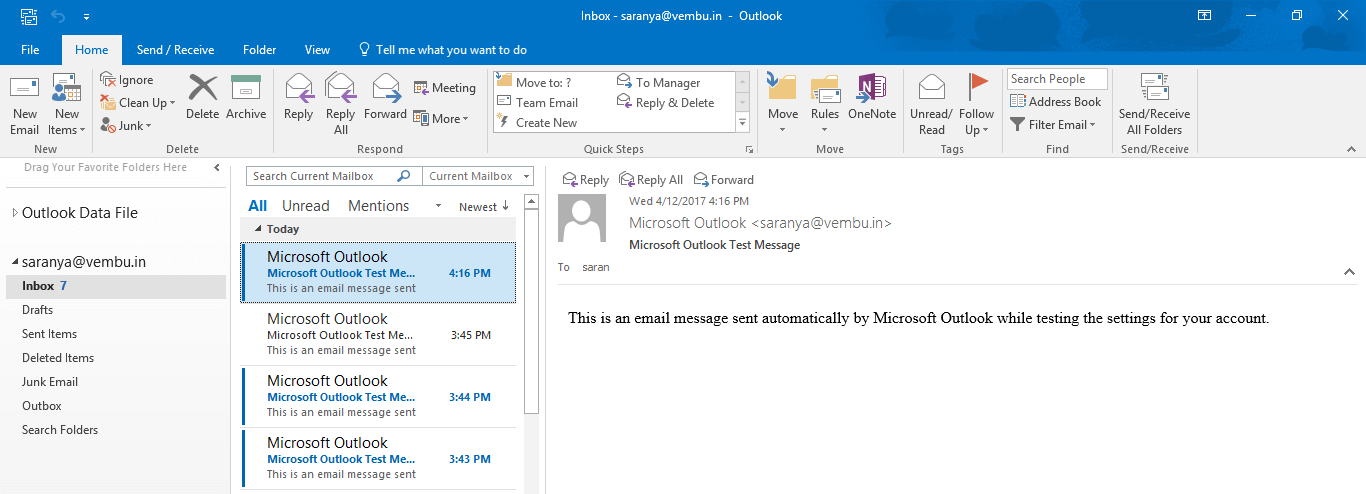Delete the selected message
The image size is (1366, 494).
point(202,98)
